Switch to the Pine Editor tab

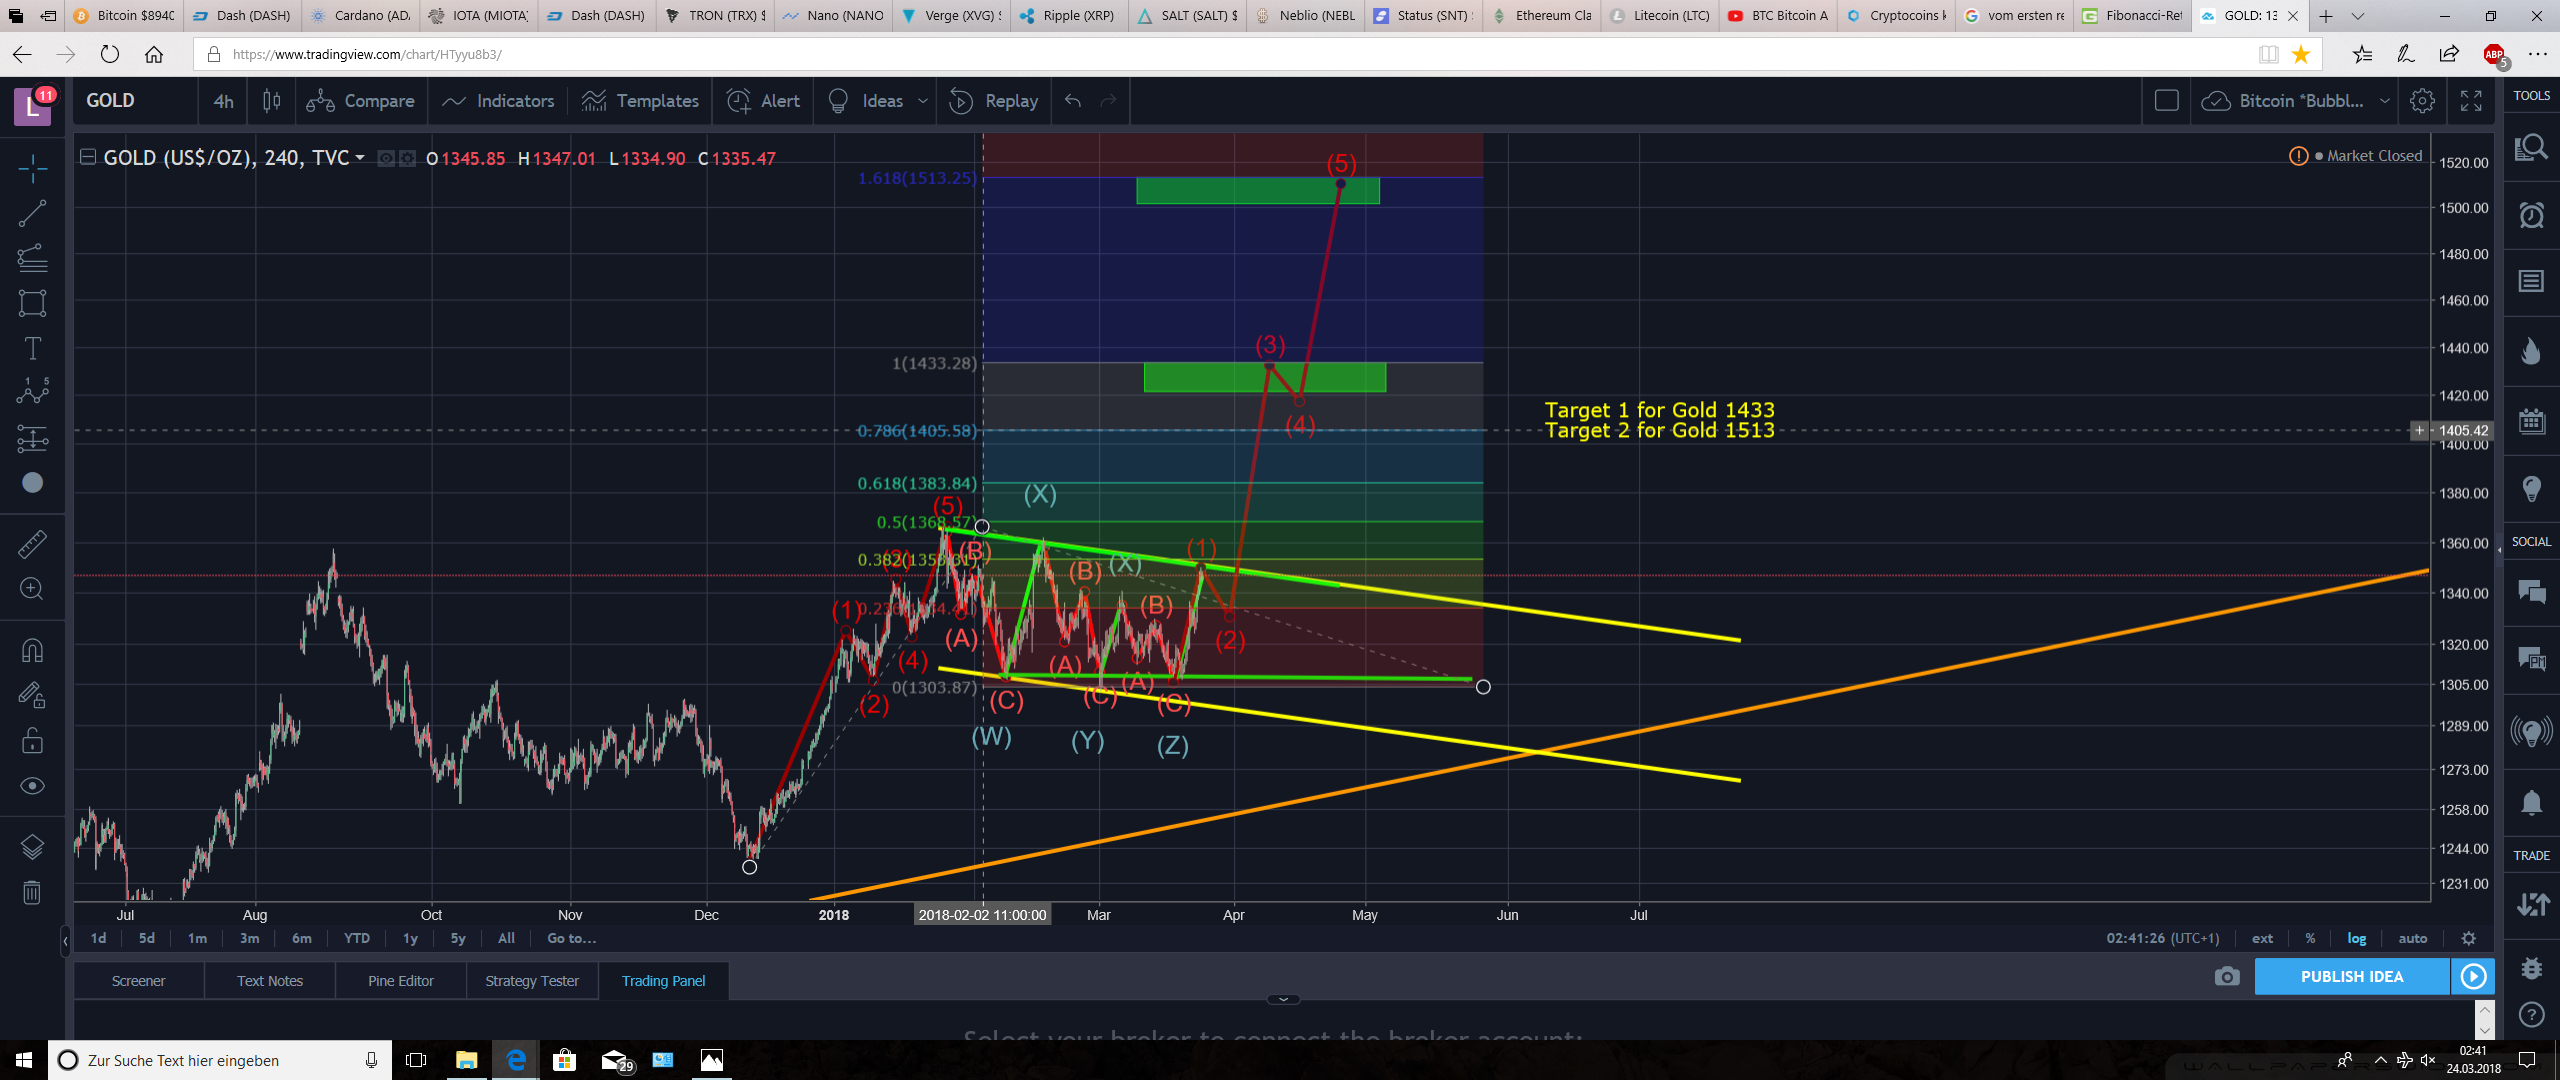400,981
